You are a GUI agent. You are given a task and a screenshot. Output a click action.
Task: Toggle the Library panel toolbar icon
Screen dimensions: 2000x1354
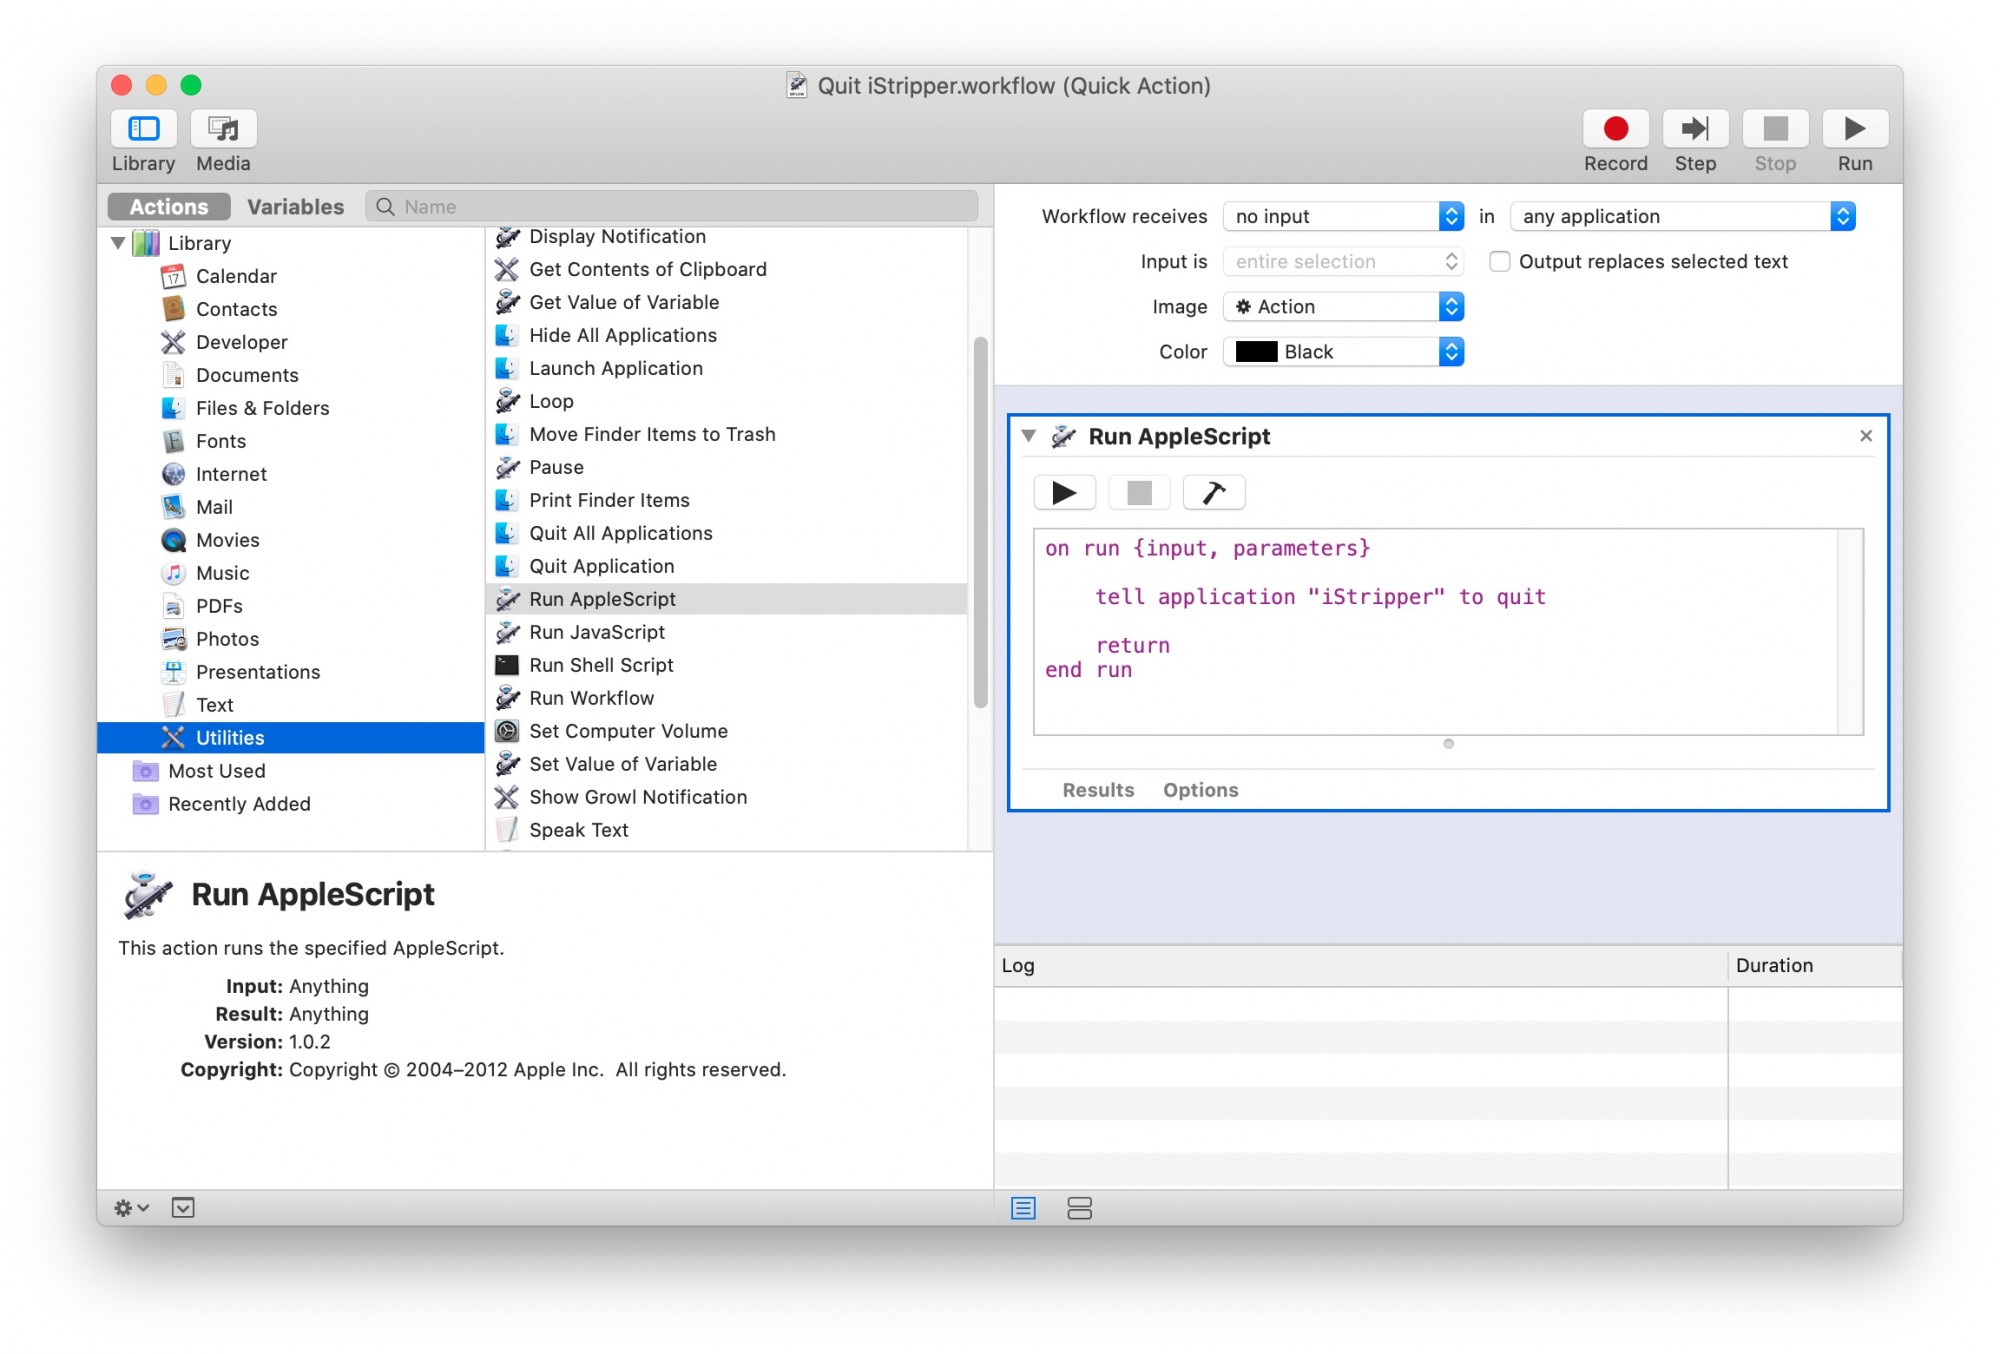pos(143,128)
